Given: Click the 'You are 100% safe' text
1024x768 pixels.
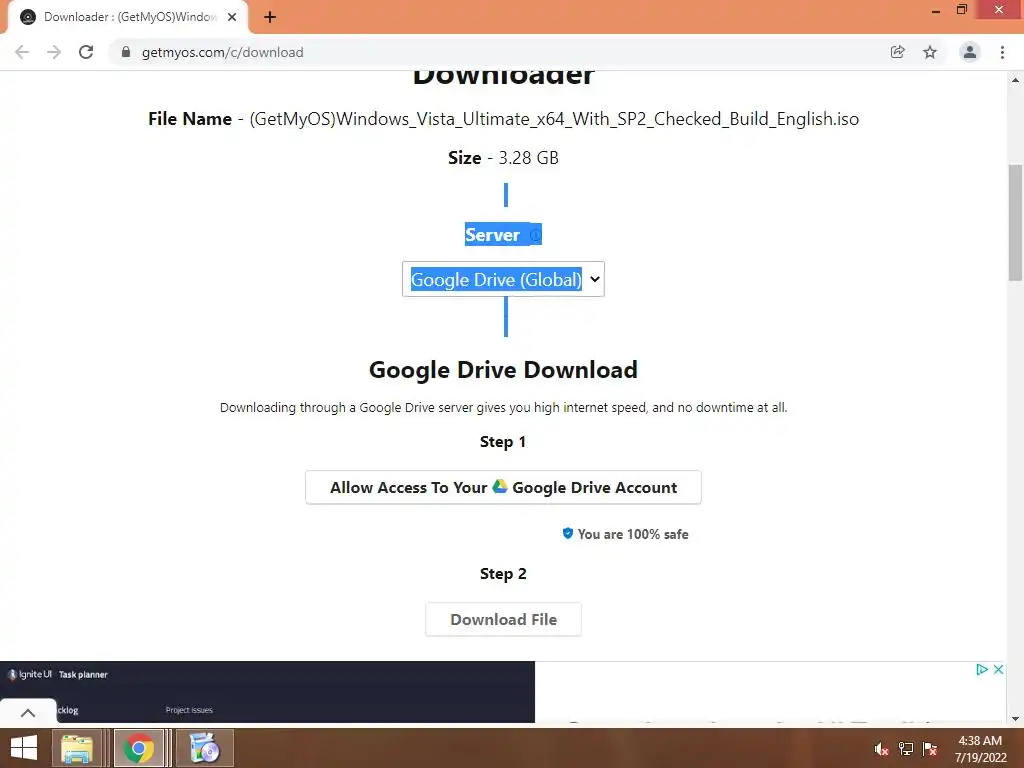Looking at the screenshot, I should 633,534.
